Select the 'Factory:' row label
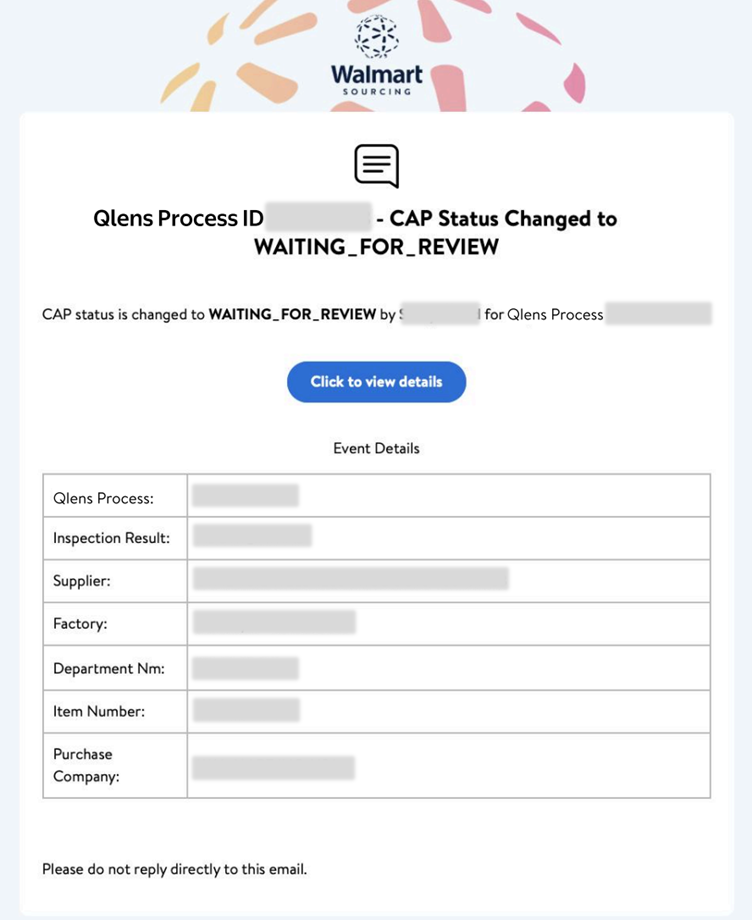The width and height of the screenshot is (752, 920). pyautogui.click(x=80, y=624)
